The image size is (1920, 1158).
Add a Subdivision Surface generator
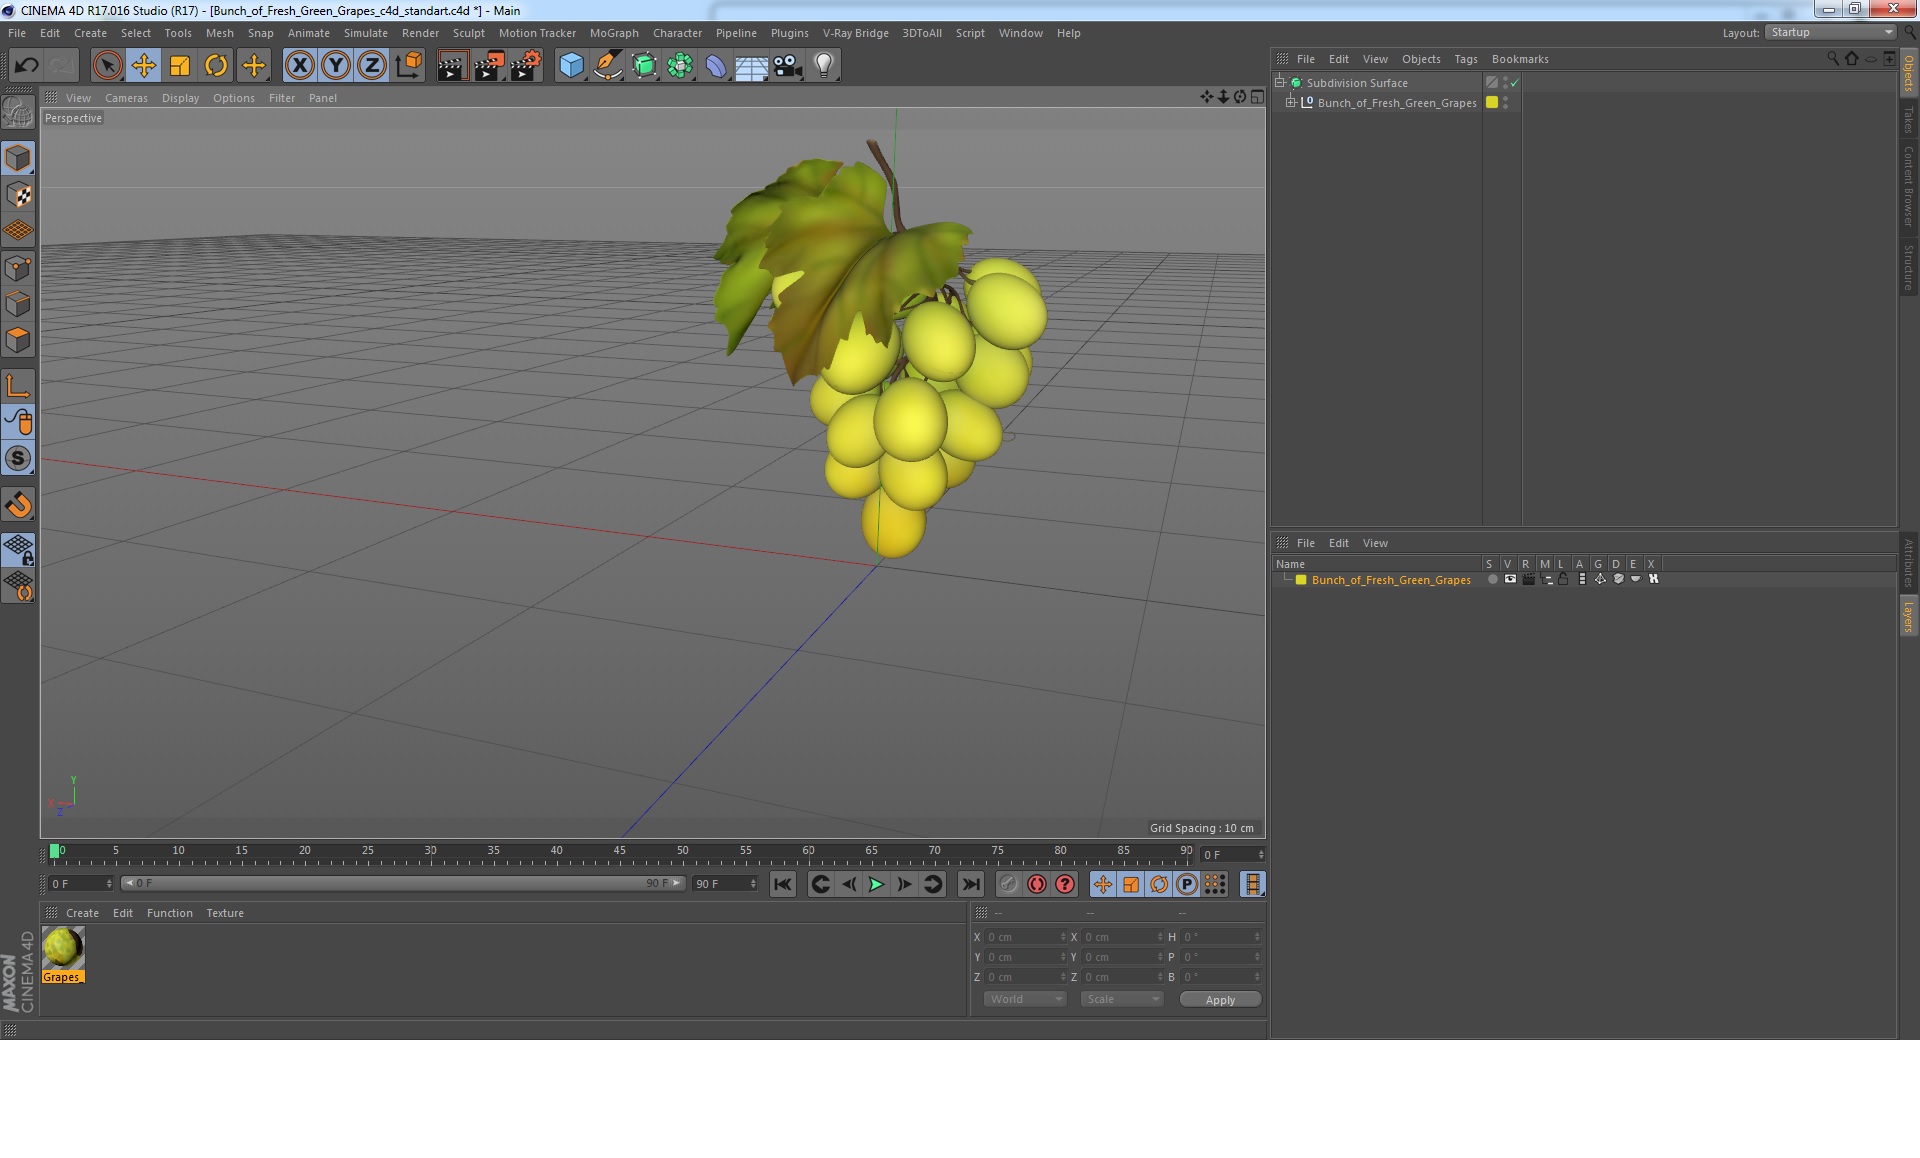[644, 66]
